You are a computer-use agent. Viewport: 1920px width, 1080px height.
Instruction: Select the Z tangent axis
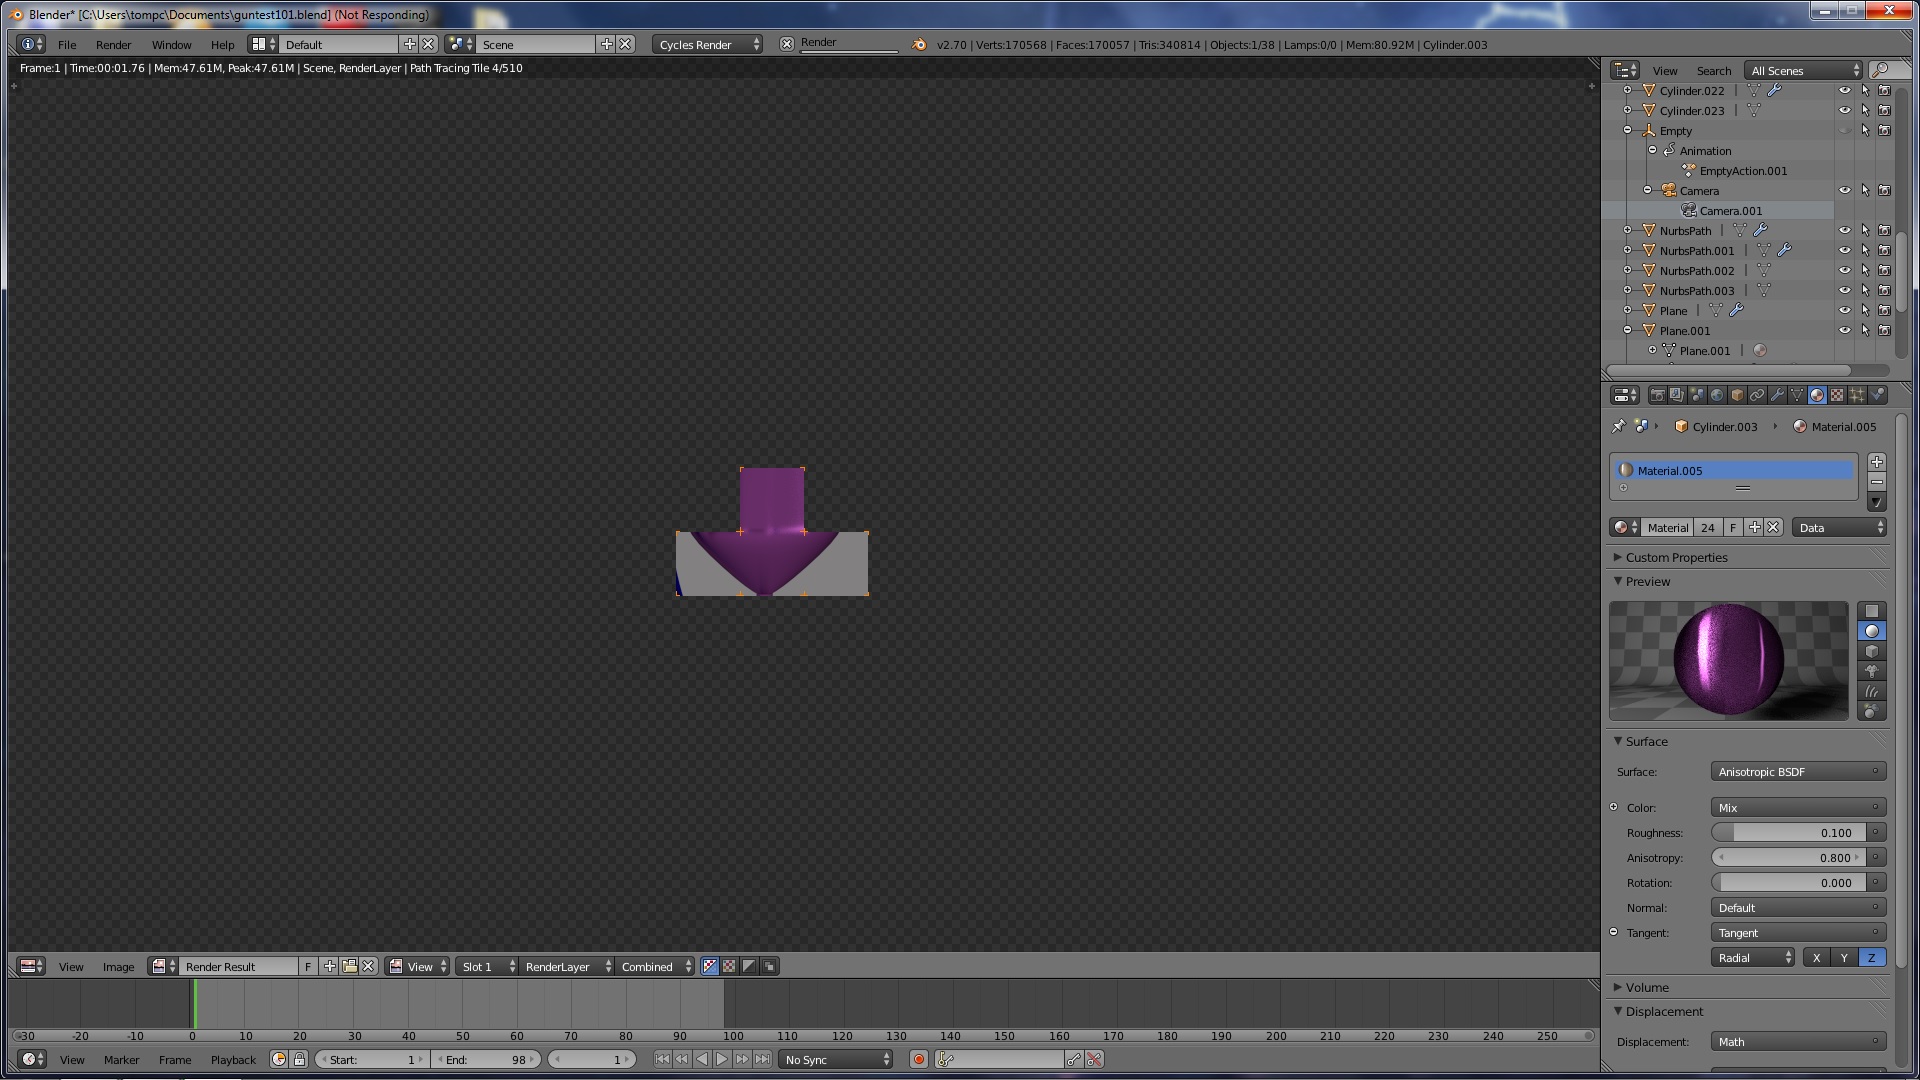tap(1872, 958)
